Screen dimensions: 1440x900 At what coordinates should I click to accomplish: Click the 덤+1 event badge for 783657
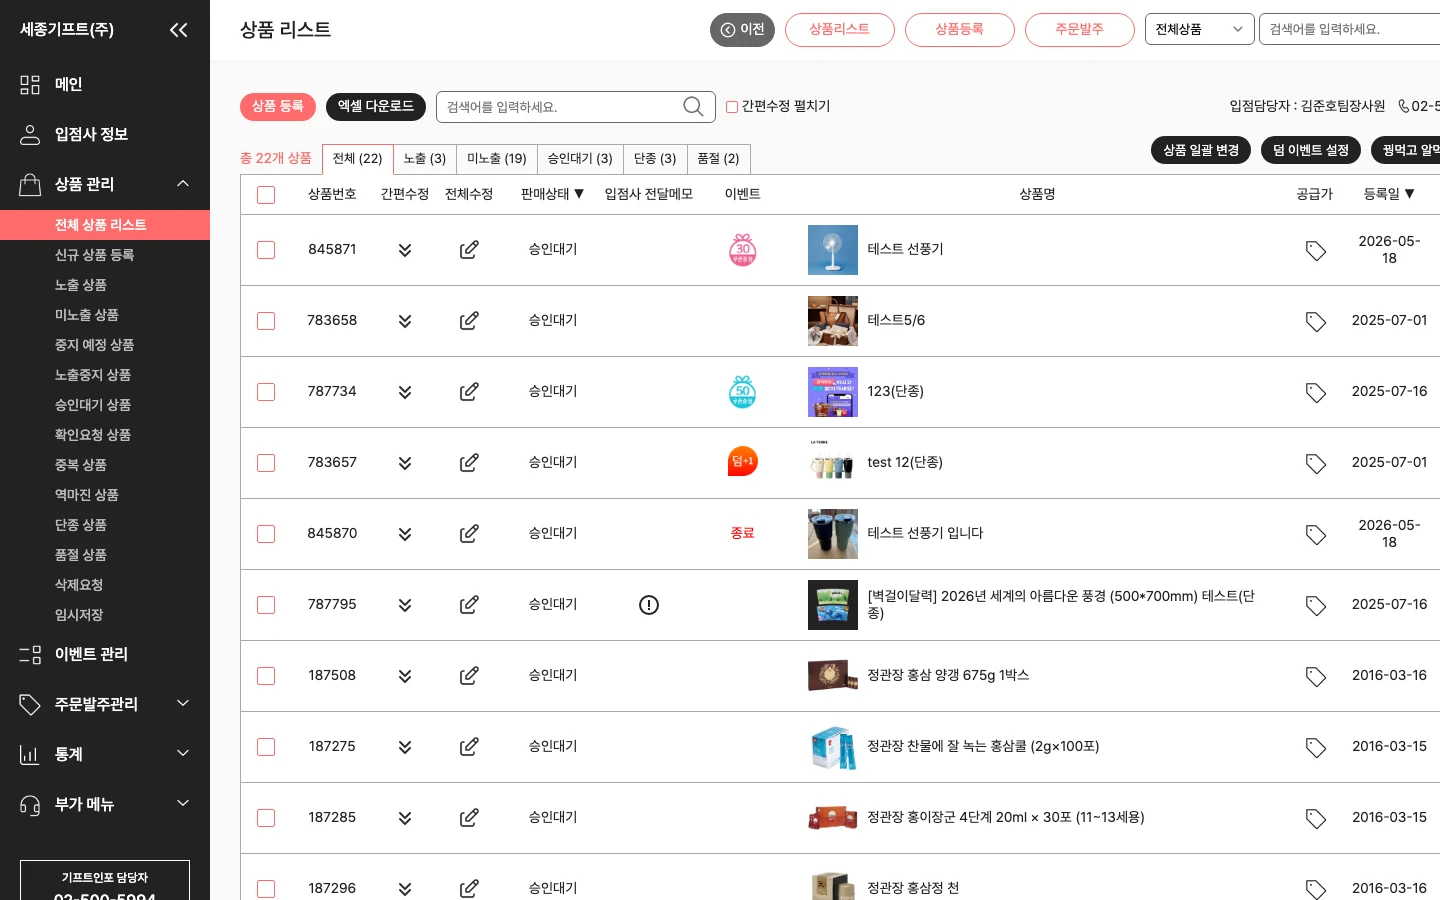click(x=743, y=461)
